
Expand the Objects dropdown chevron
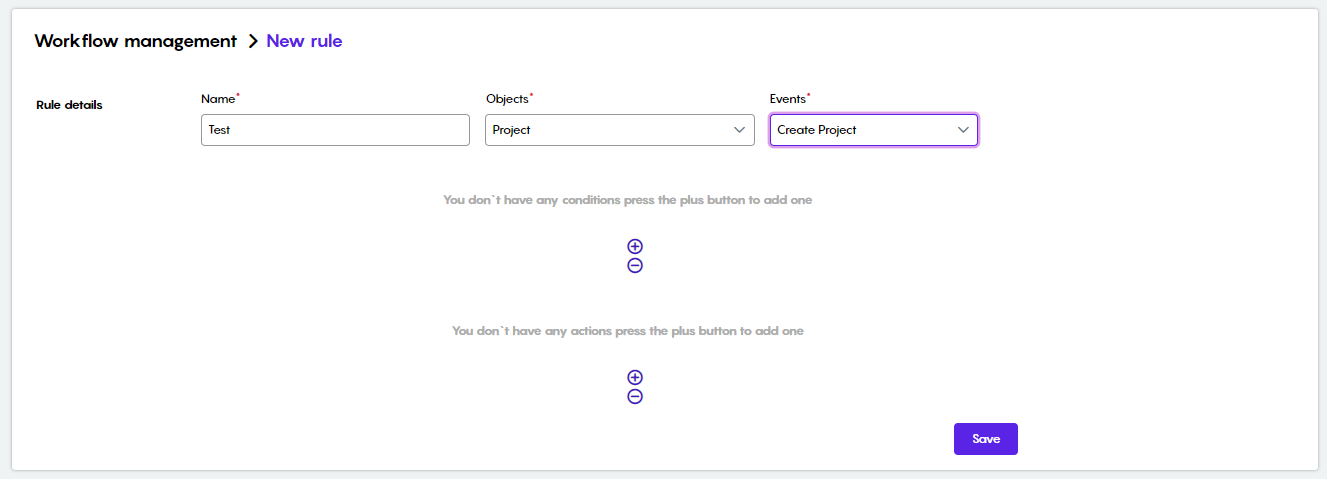click(740, 130)
